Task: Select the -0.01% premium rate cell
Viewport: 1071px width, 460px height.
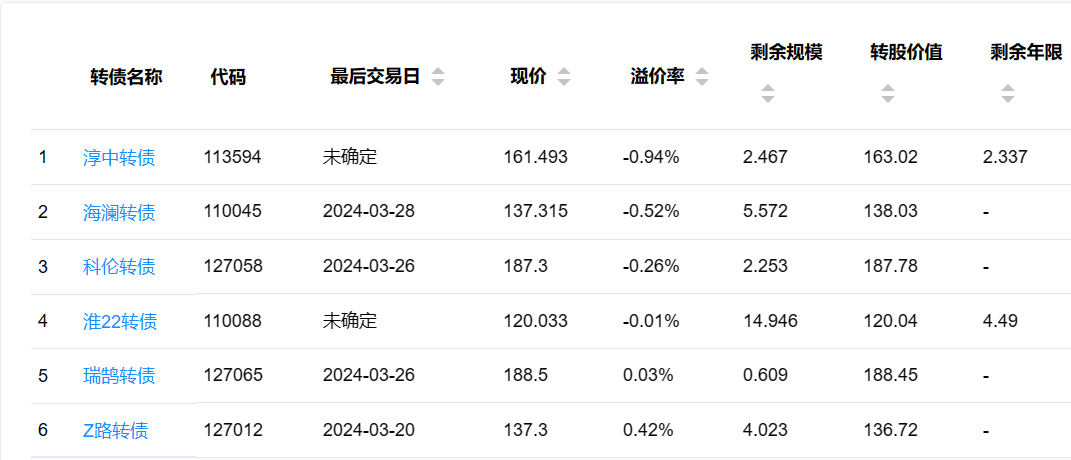Action: [x=651, y=321]
